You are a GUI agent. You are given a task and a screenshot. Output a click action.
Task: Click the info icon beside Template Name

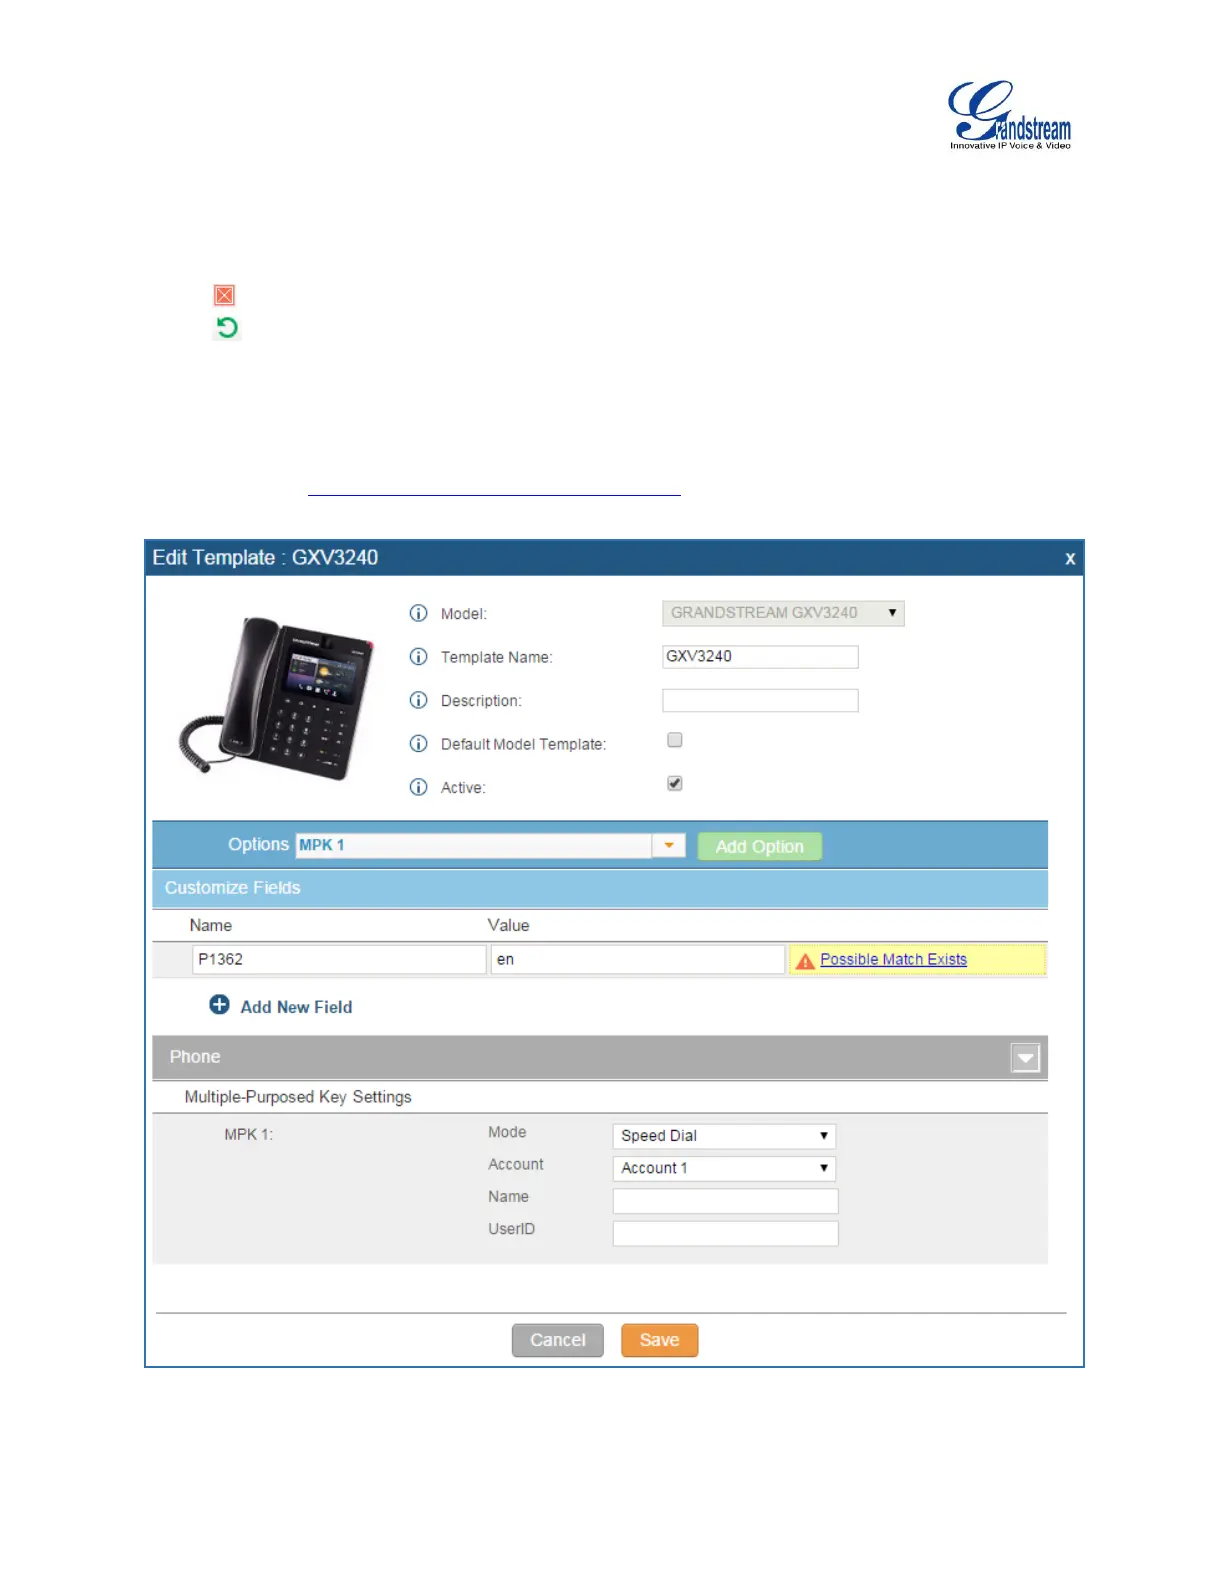pyautogui.click(x=419, y=657)
